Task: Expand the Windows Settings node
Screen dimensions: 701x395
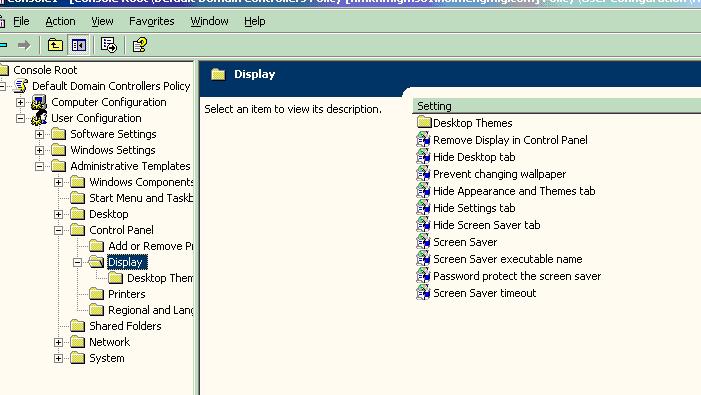Action: [x=39, y=151]
